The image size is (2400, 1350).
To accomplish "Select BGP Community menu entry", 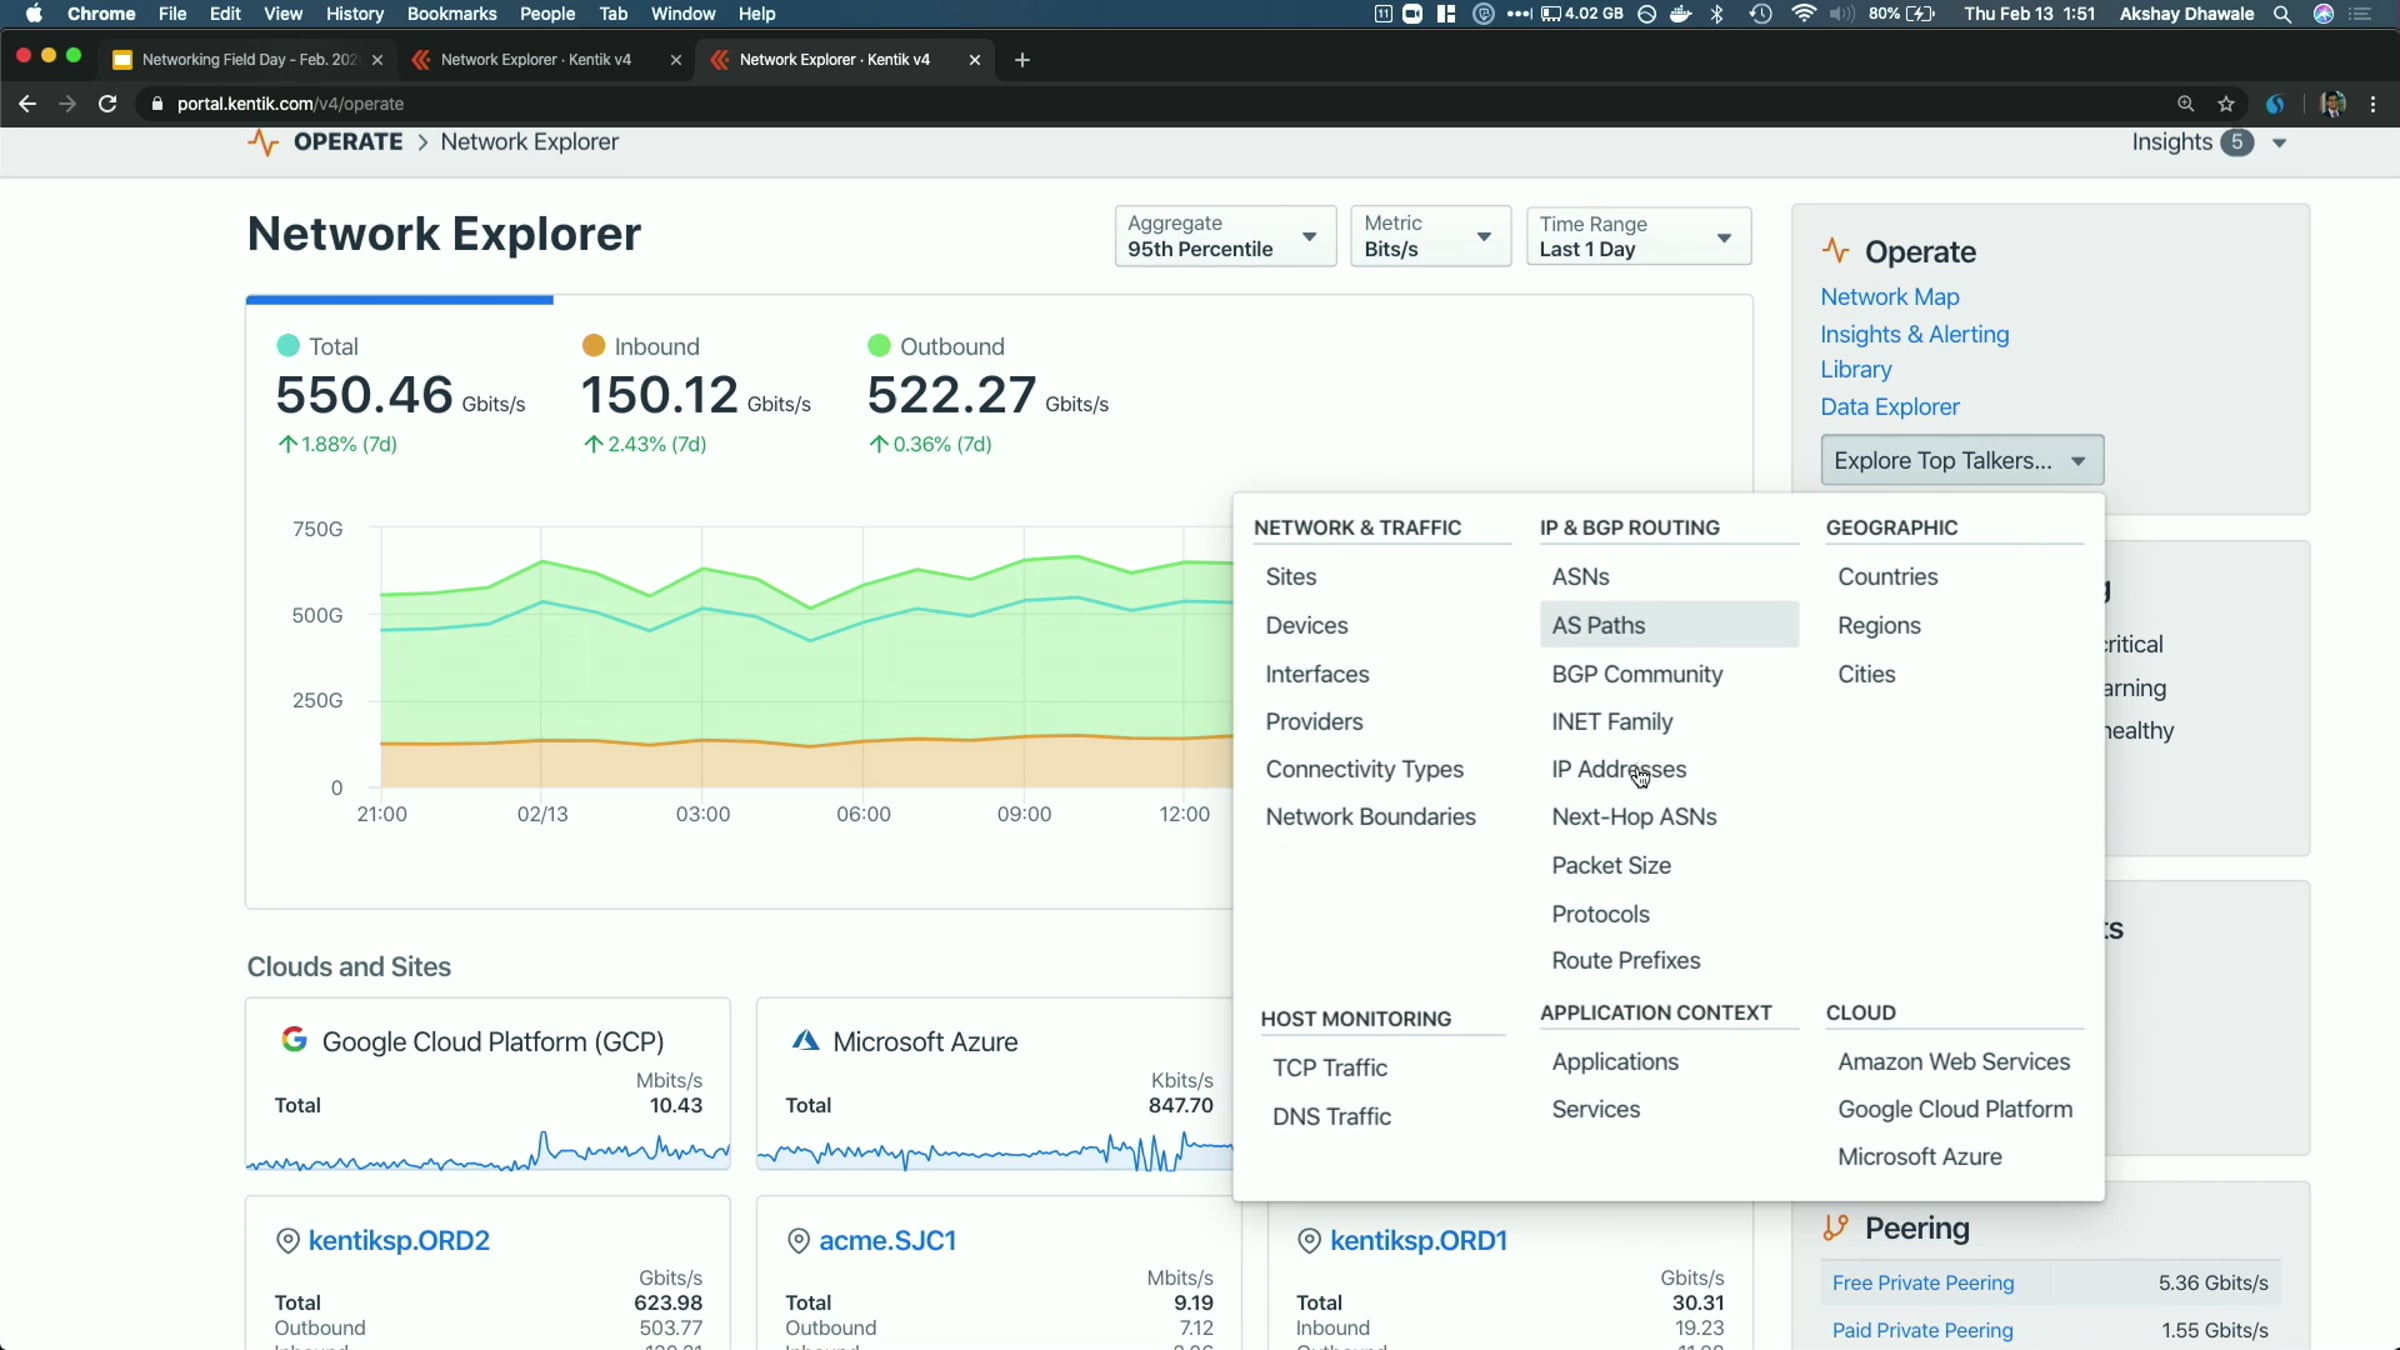I will point(1636,675).
